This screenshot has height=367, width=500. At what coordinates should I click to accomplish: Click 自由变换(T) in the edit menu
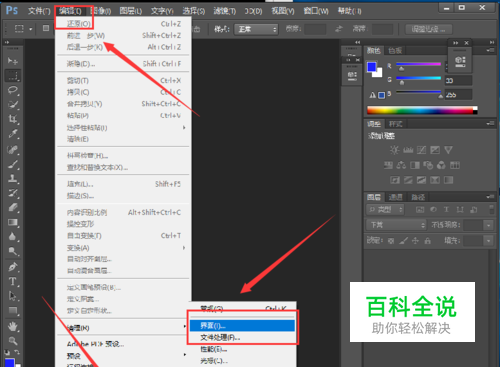pyautogui.click(x=123, y=236)
